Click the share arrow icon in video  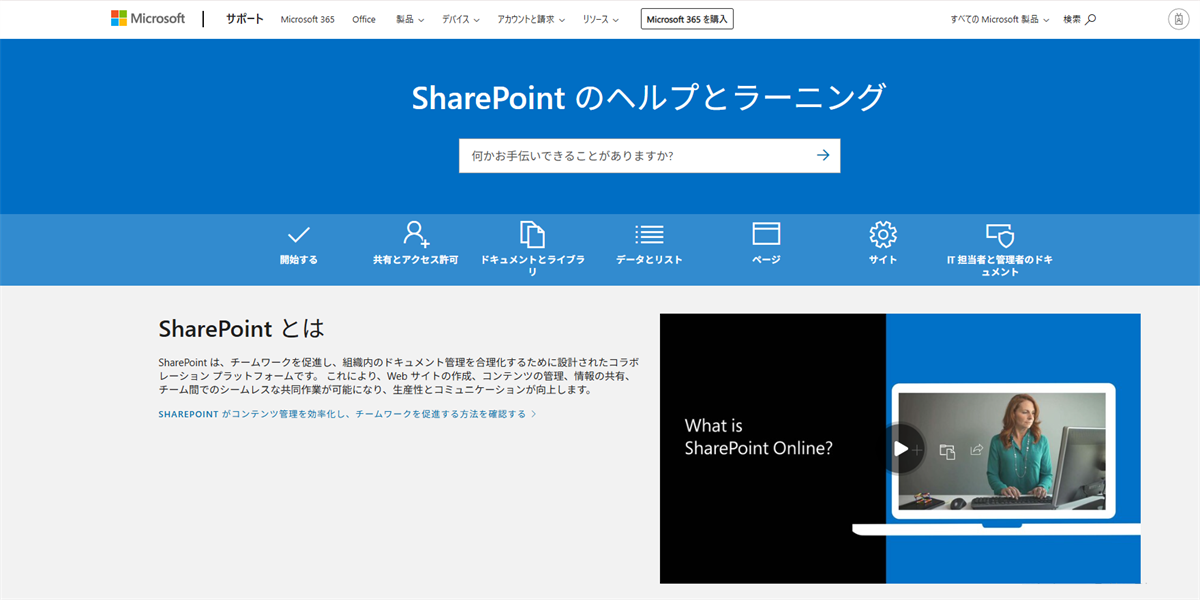978,451
